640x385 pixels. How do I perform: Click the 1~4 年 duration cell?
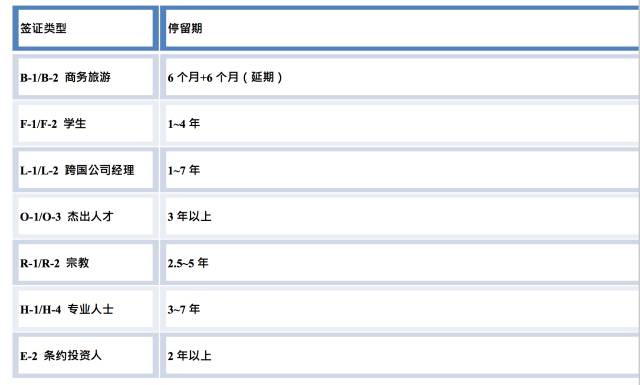(400, 123)
